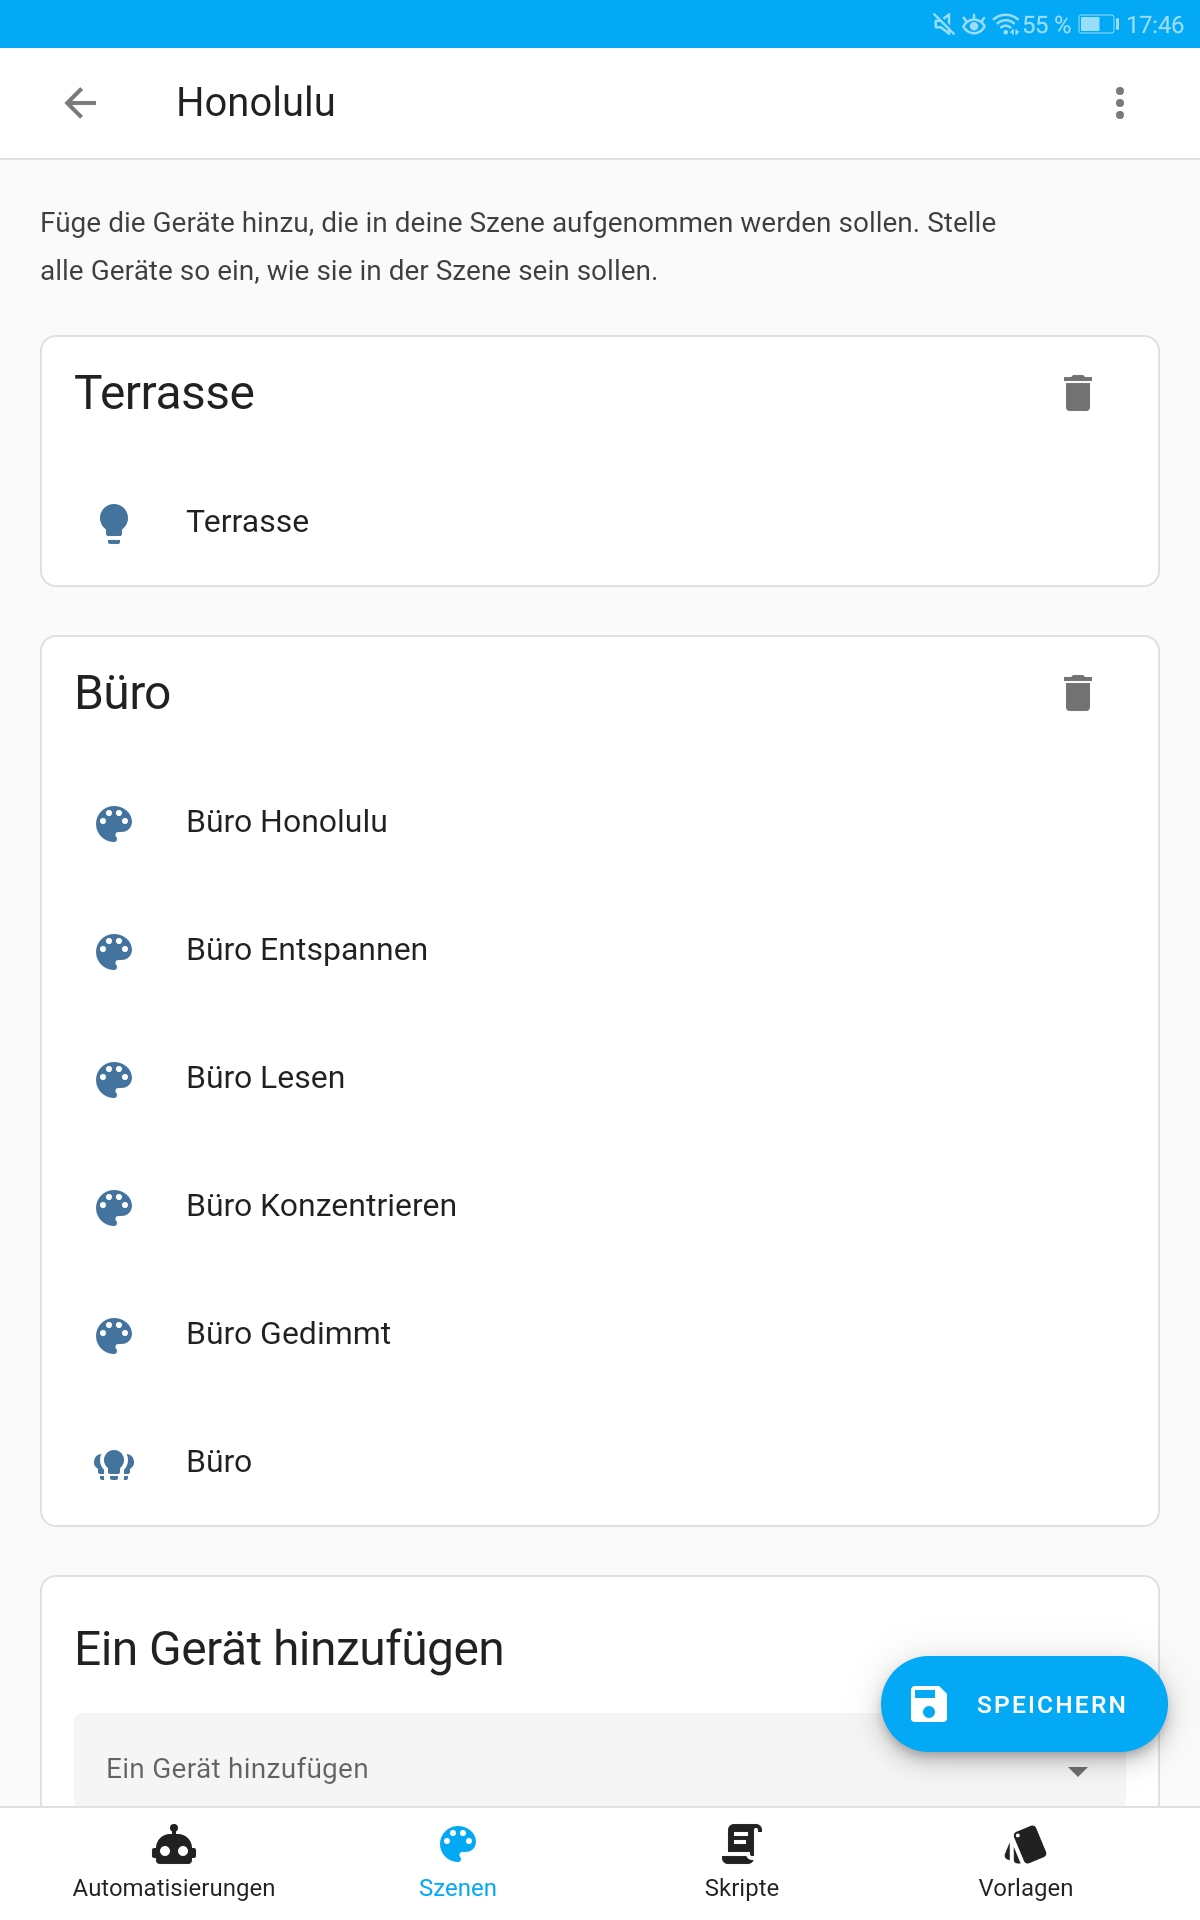Delete the Terrasse device card

[x=1077, y=393]
